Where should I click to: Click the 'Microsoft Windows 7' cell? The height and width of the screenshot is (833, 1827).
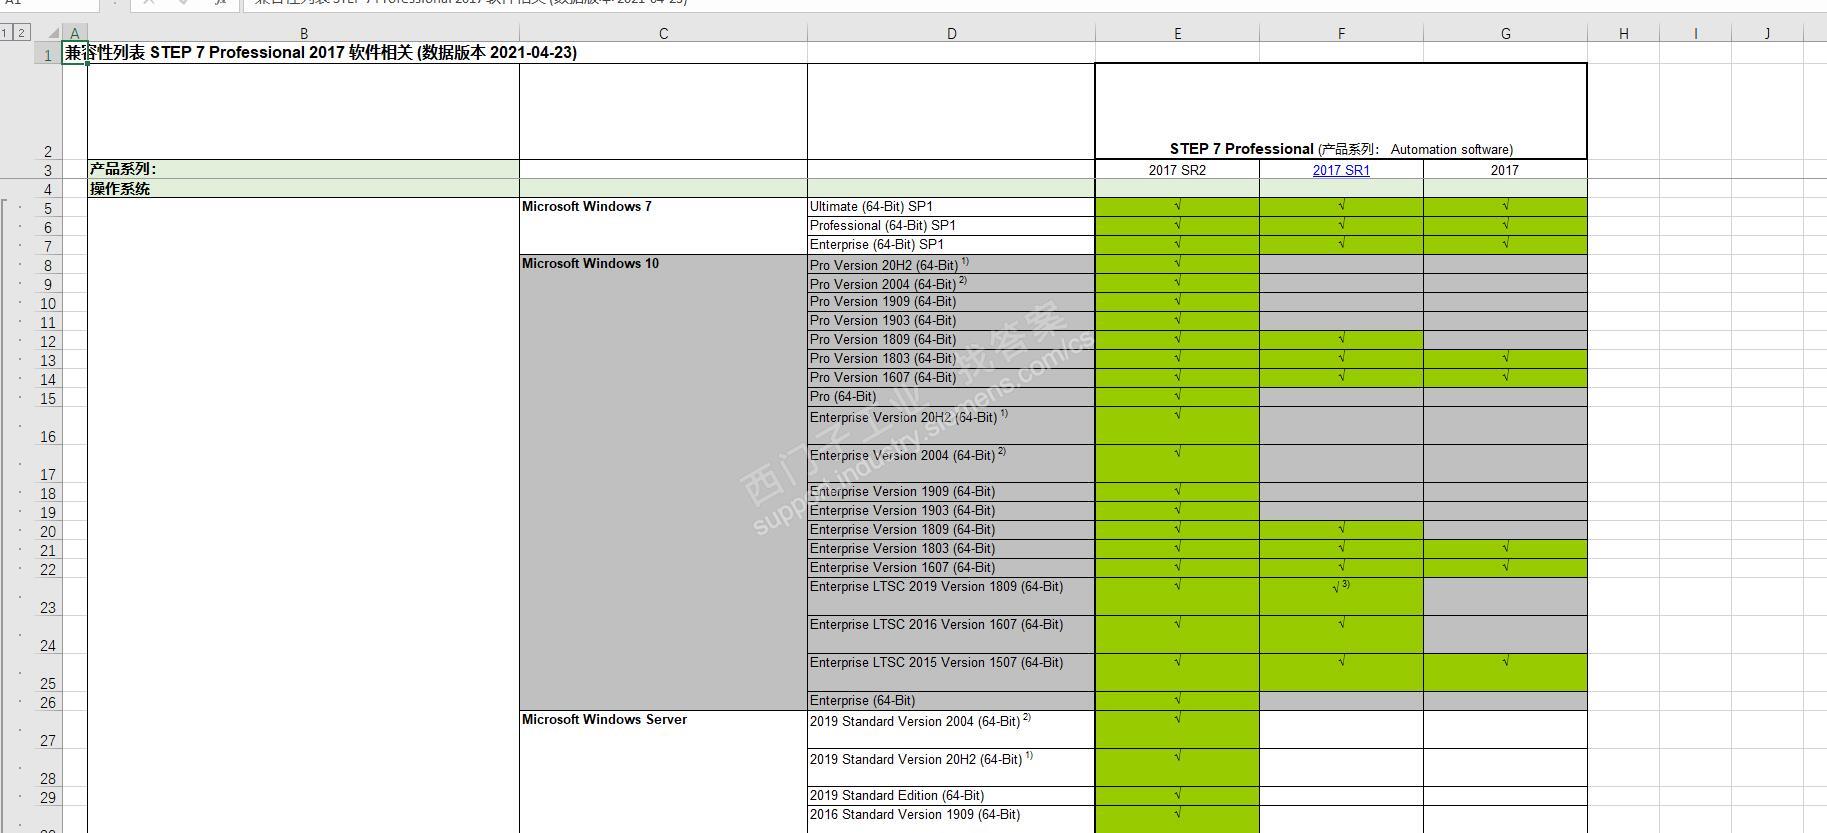[x=663, y=226]
